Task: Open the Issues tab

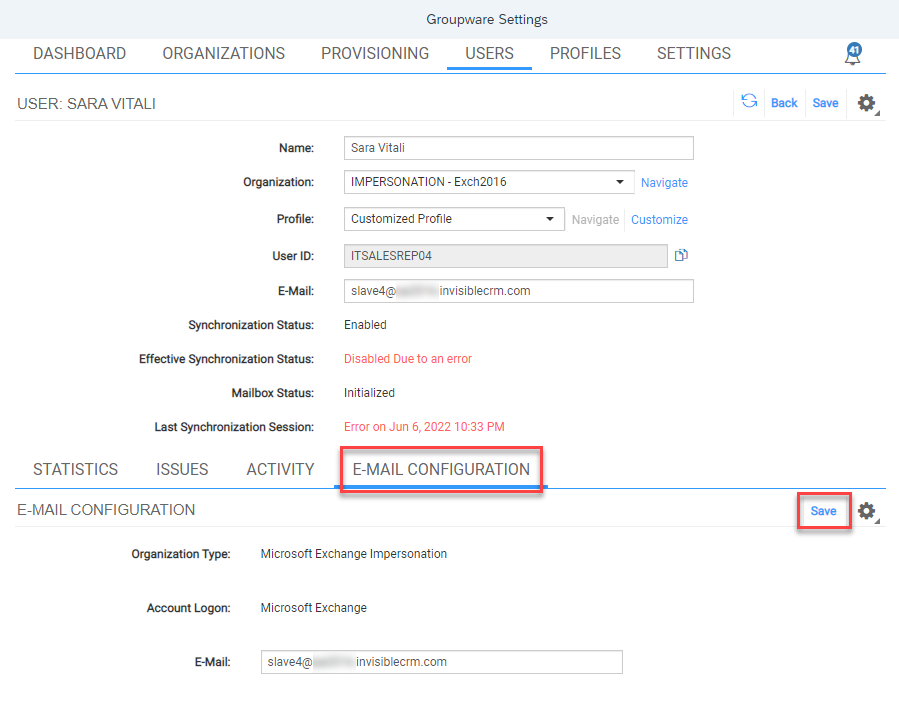Action: pyautogui.click(x=181, y=468)
